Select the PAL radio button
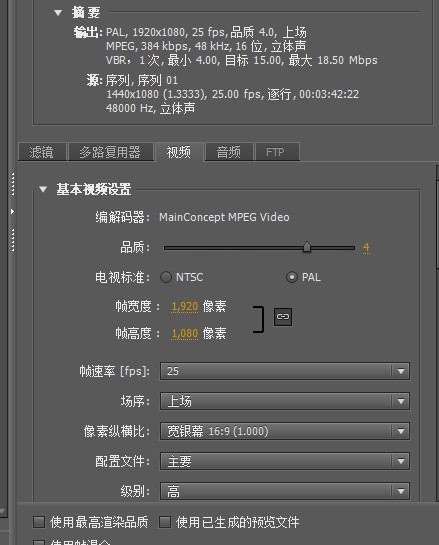This screenshot has width=439, height=545. 292,277
